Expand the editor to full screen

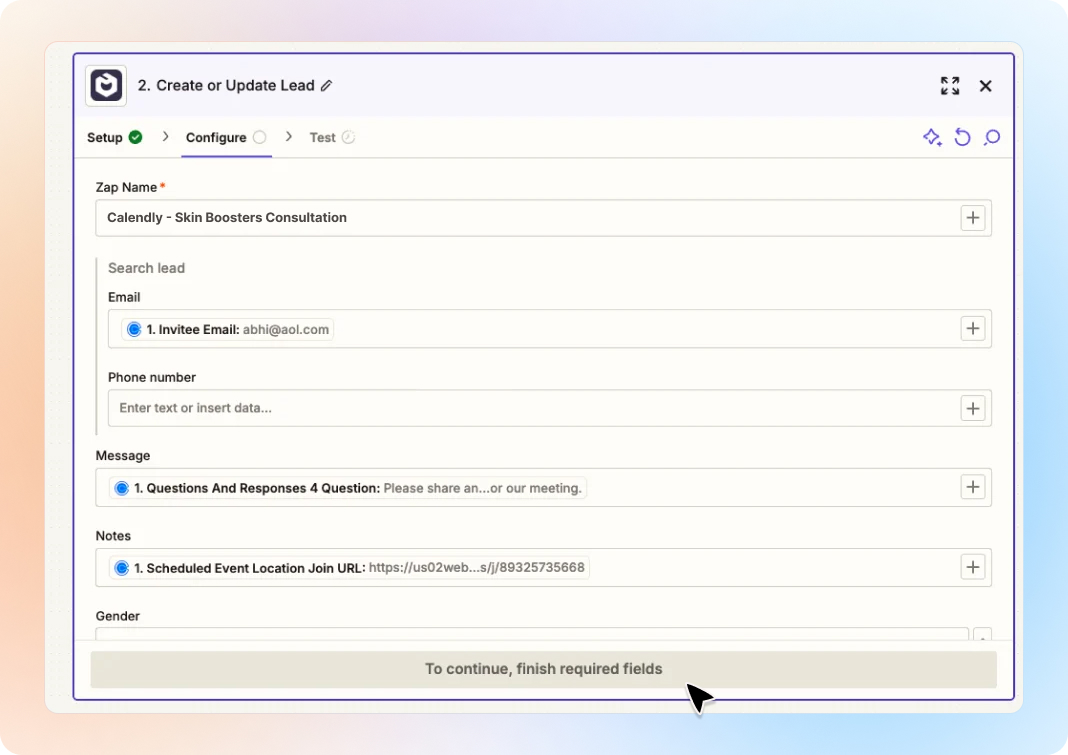coord(949,86)
